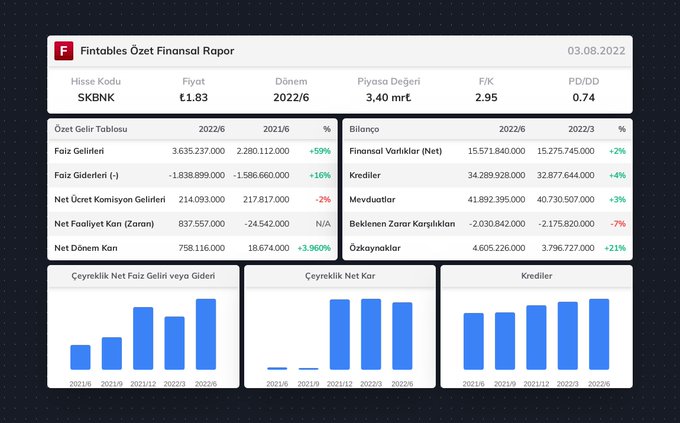Click the report date 03.08.2022

(596, 51)
